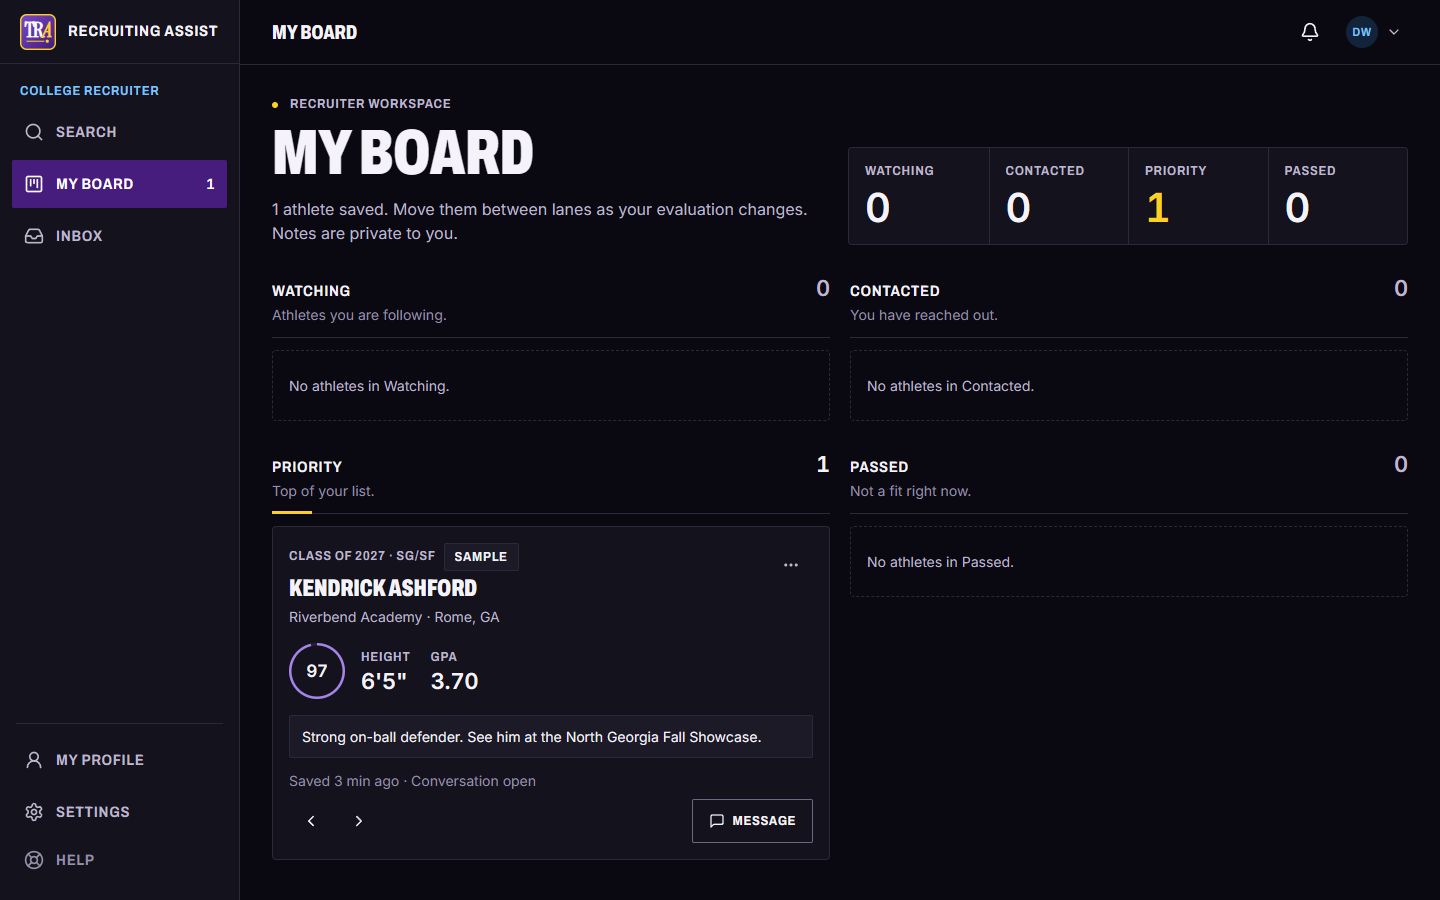This screenshot has width=1440, height=900.
Task: Click the GPA 3.70 value
Action: 454,681
